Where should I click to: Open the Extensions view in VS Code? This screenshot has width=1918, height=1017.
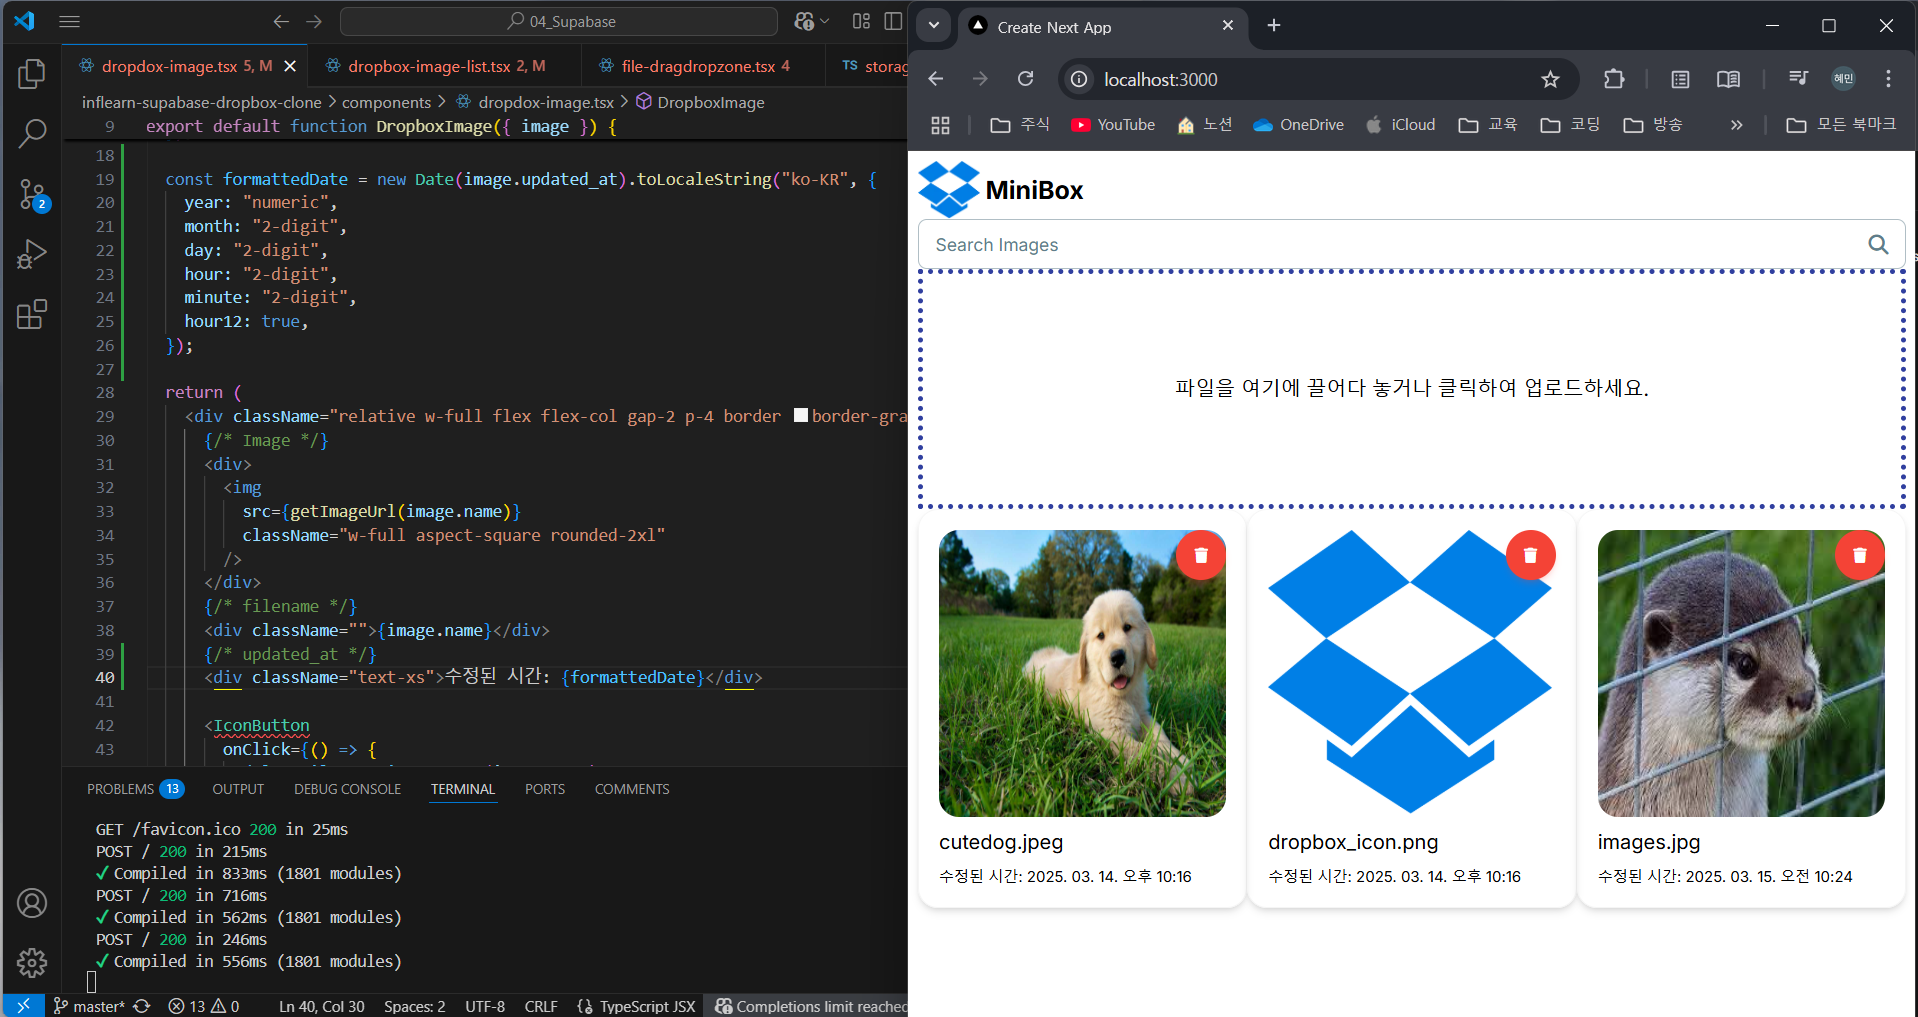[32, 315]
